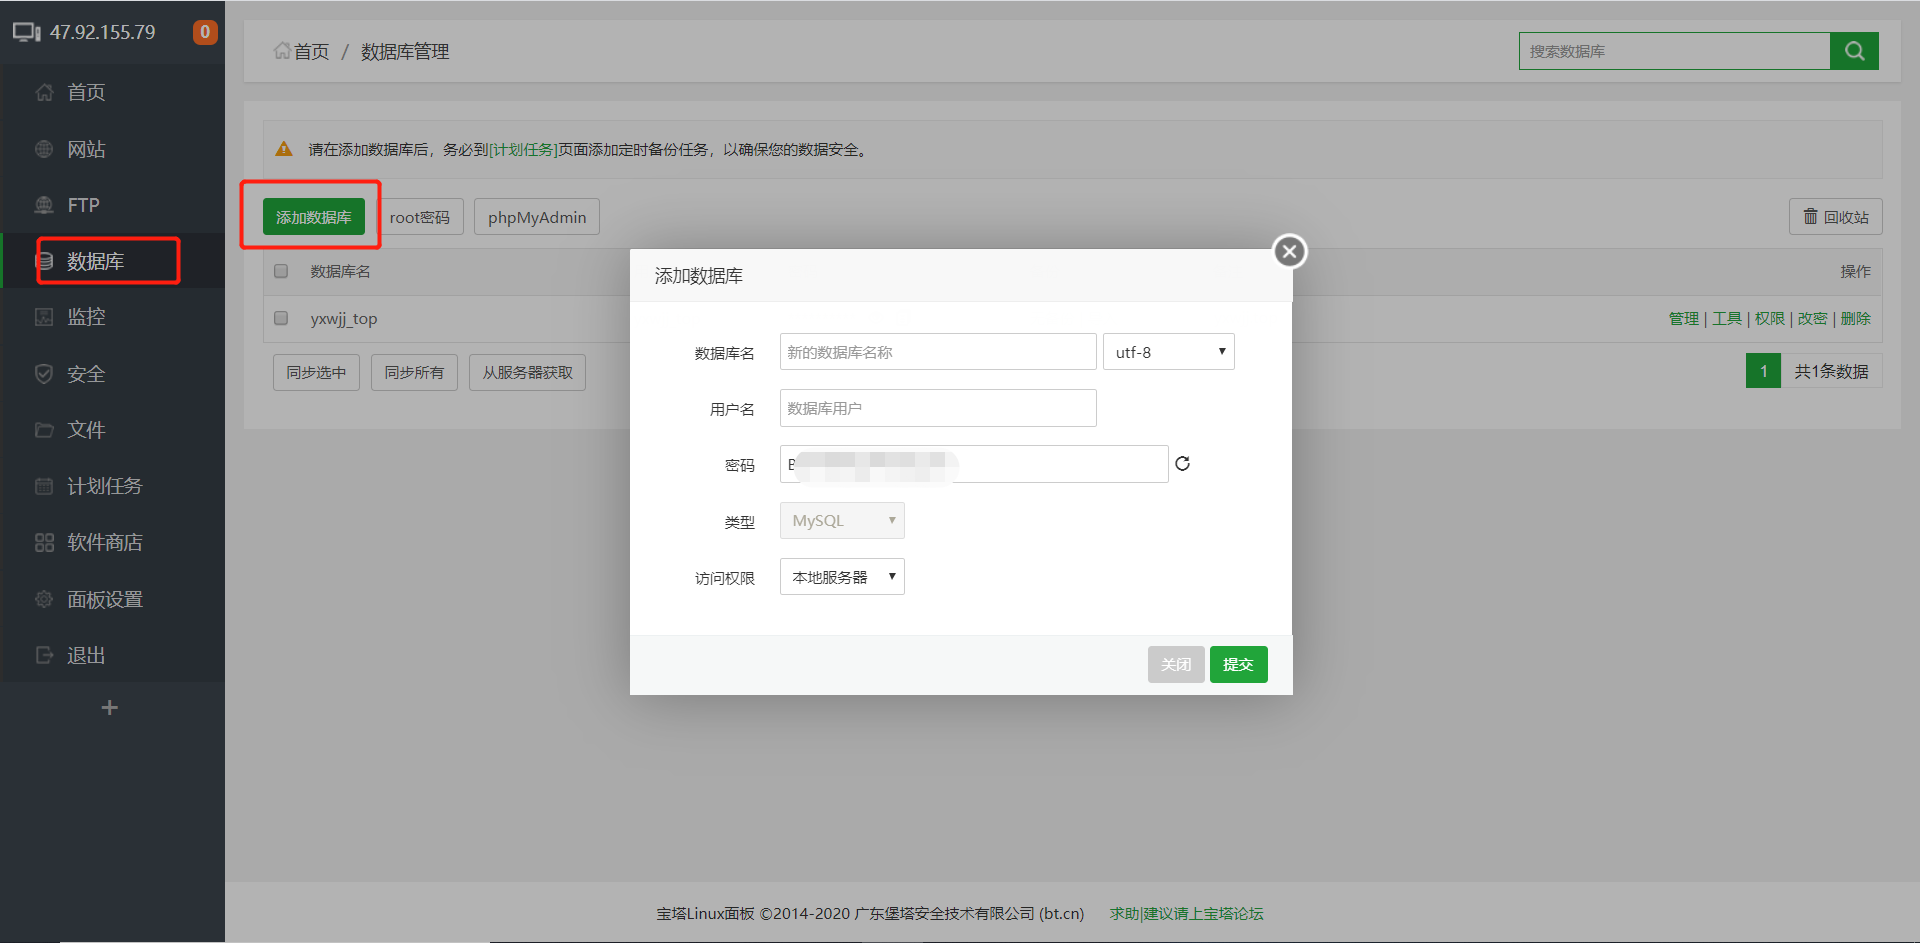Open the 数据库 section in sidebar
1920x943 pixels.
[95, 260]
